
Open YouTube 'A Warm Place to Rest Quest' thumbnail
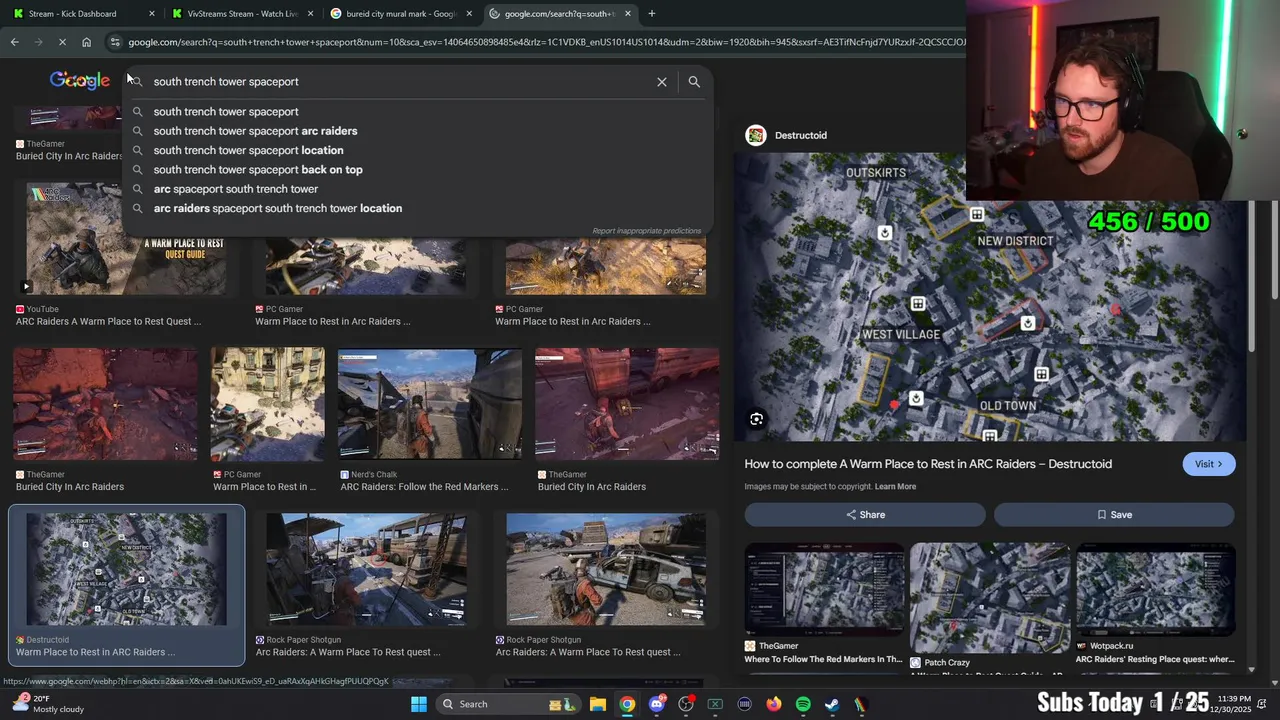click(126, 240)
